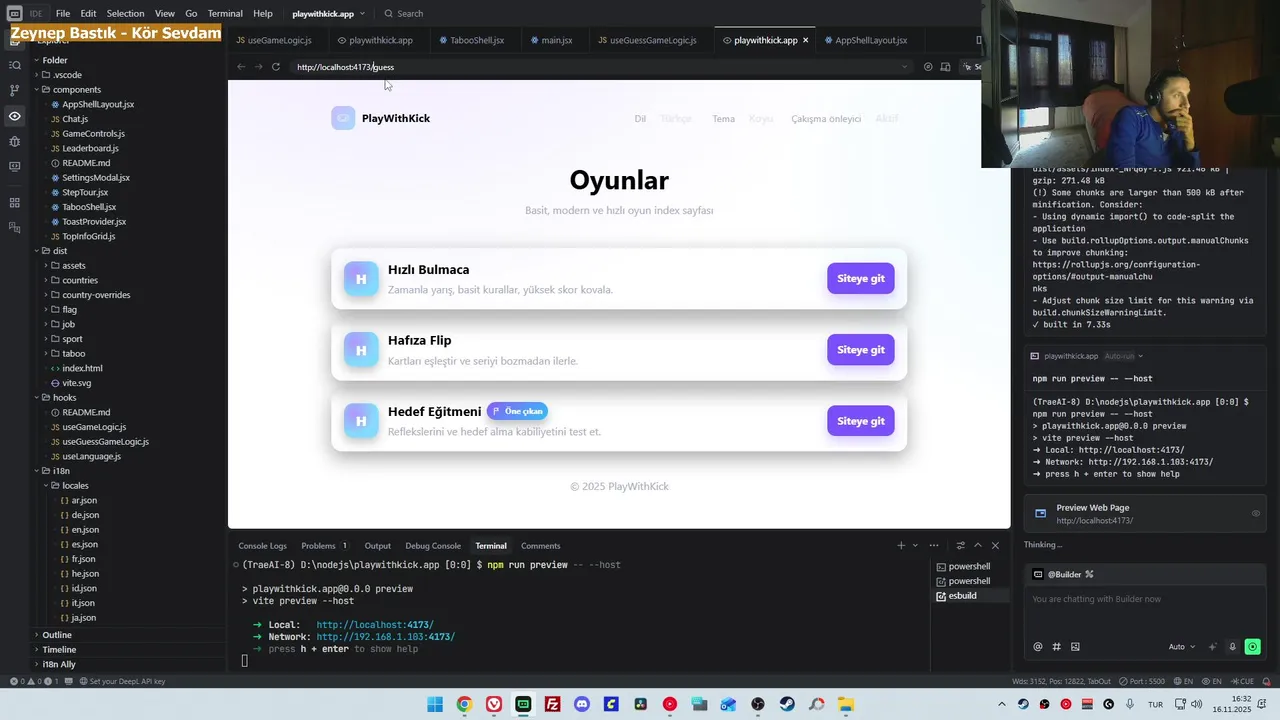Expand the Timeline section
Image resolution: width=1280 pixels, height=720 pixels.
[x=59, y=650]
